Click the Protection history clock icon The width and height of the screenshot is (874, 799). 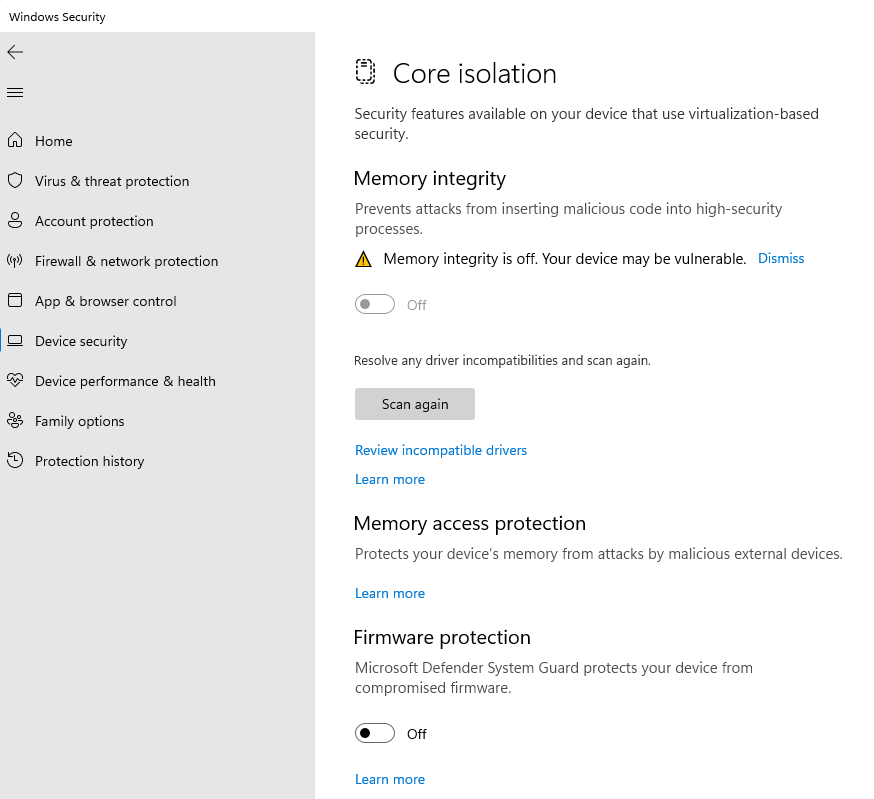(15, 461)
